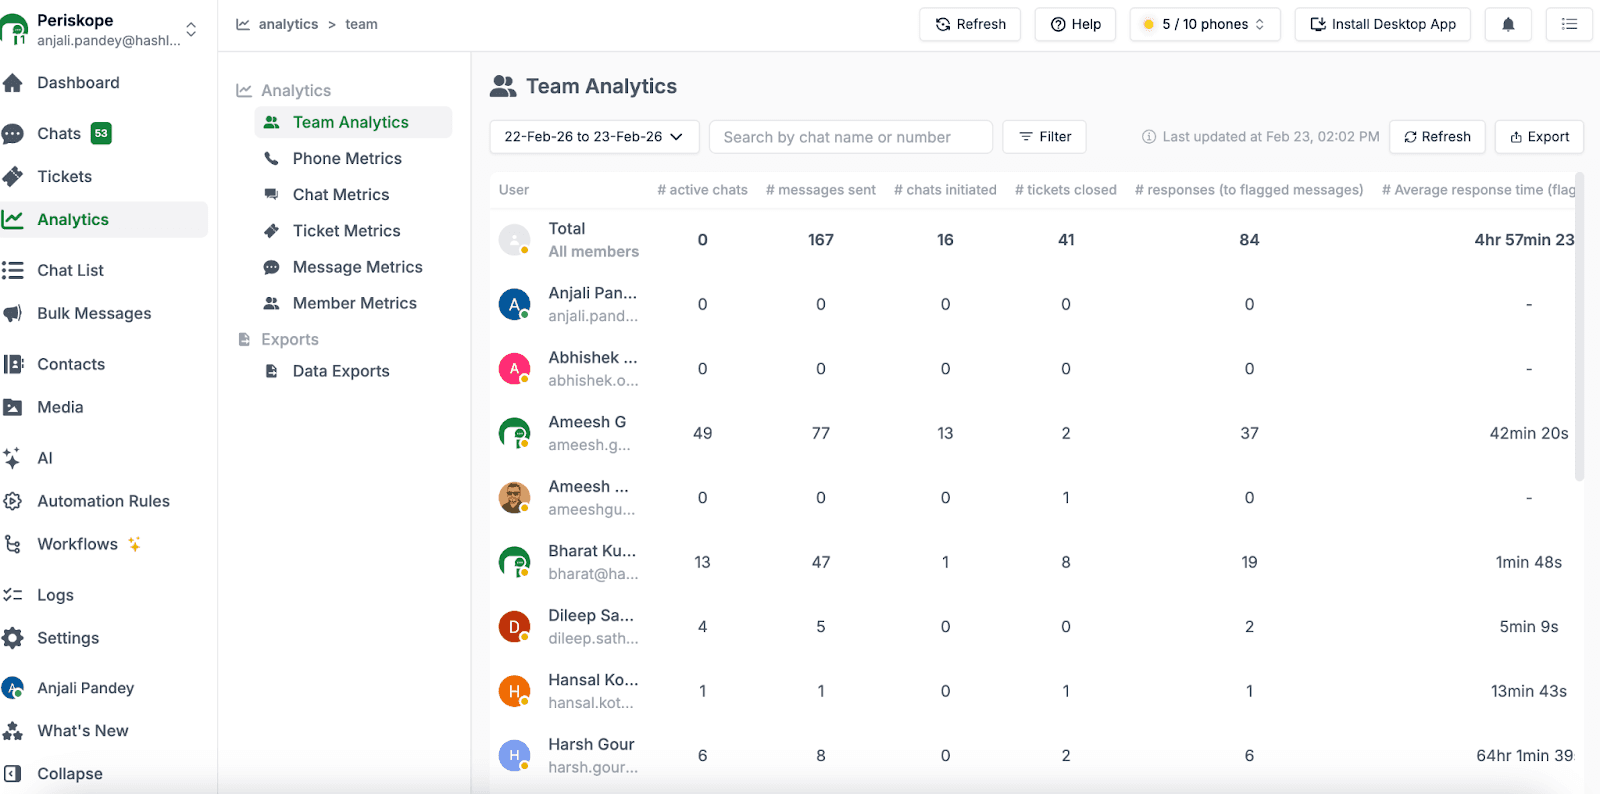Open the 5 / 10 phones selector

1204,24
